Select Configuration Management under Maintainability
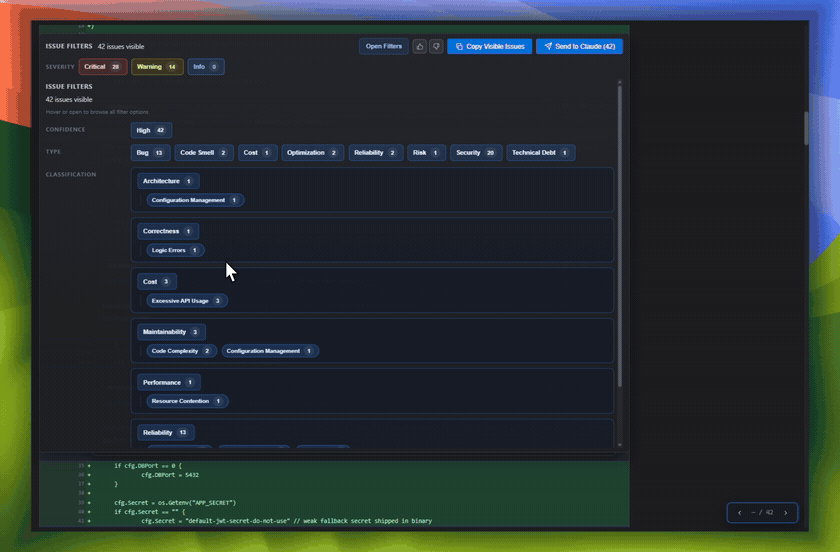 pos(270,351)
